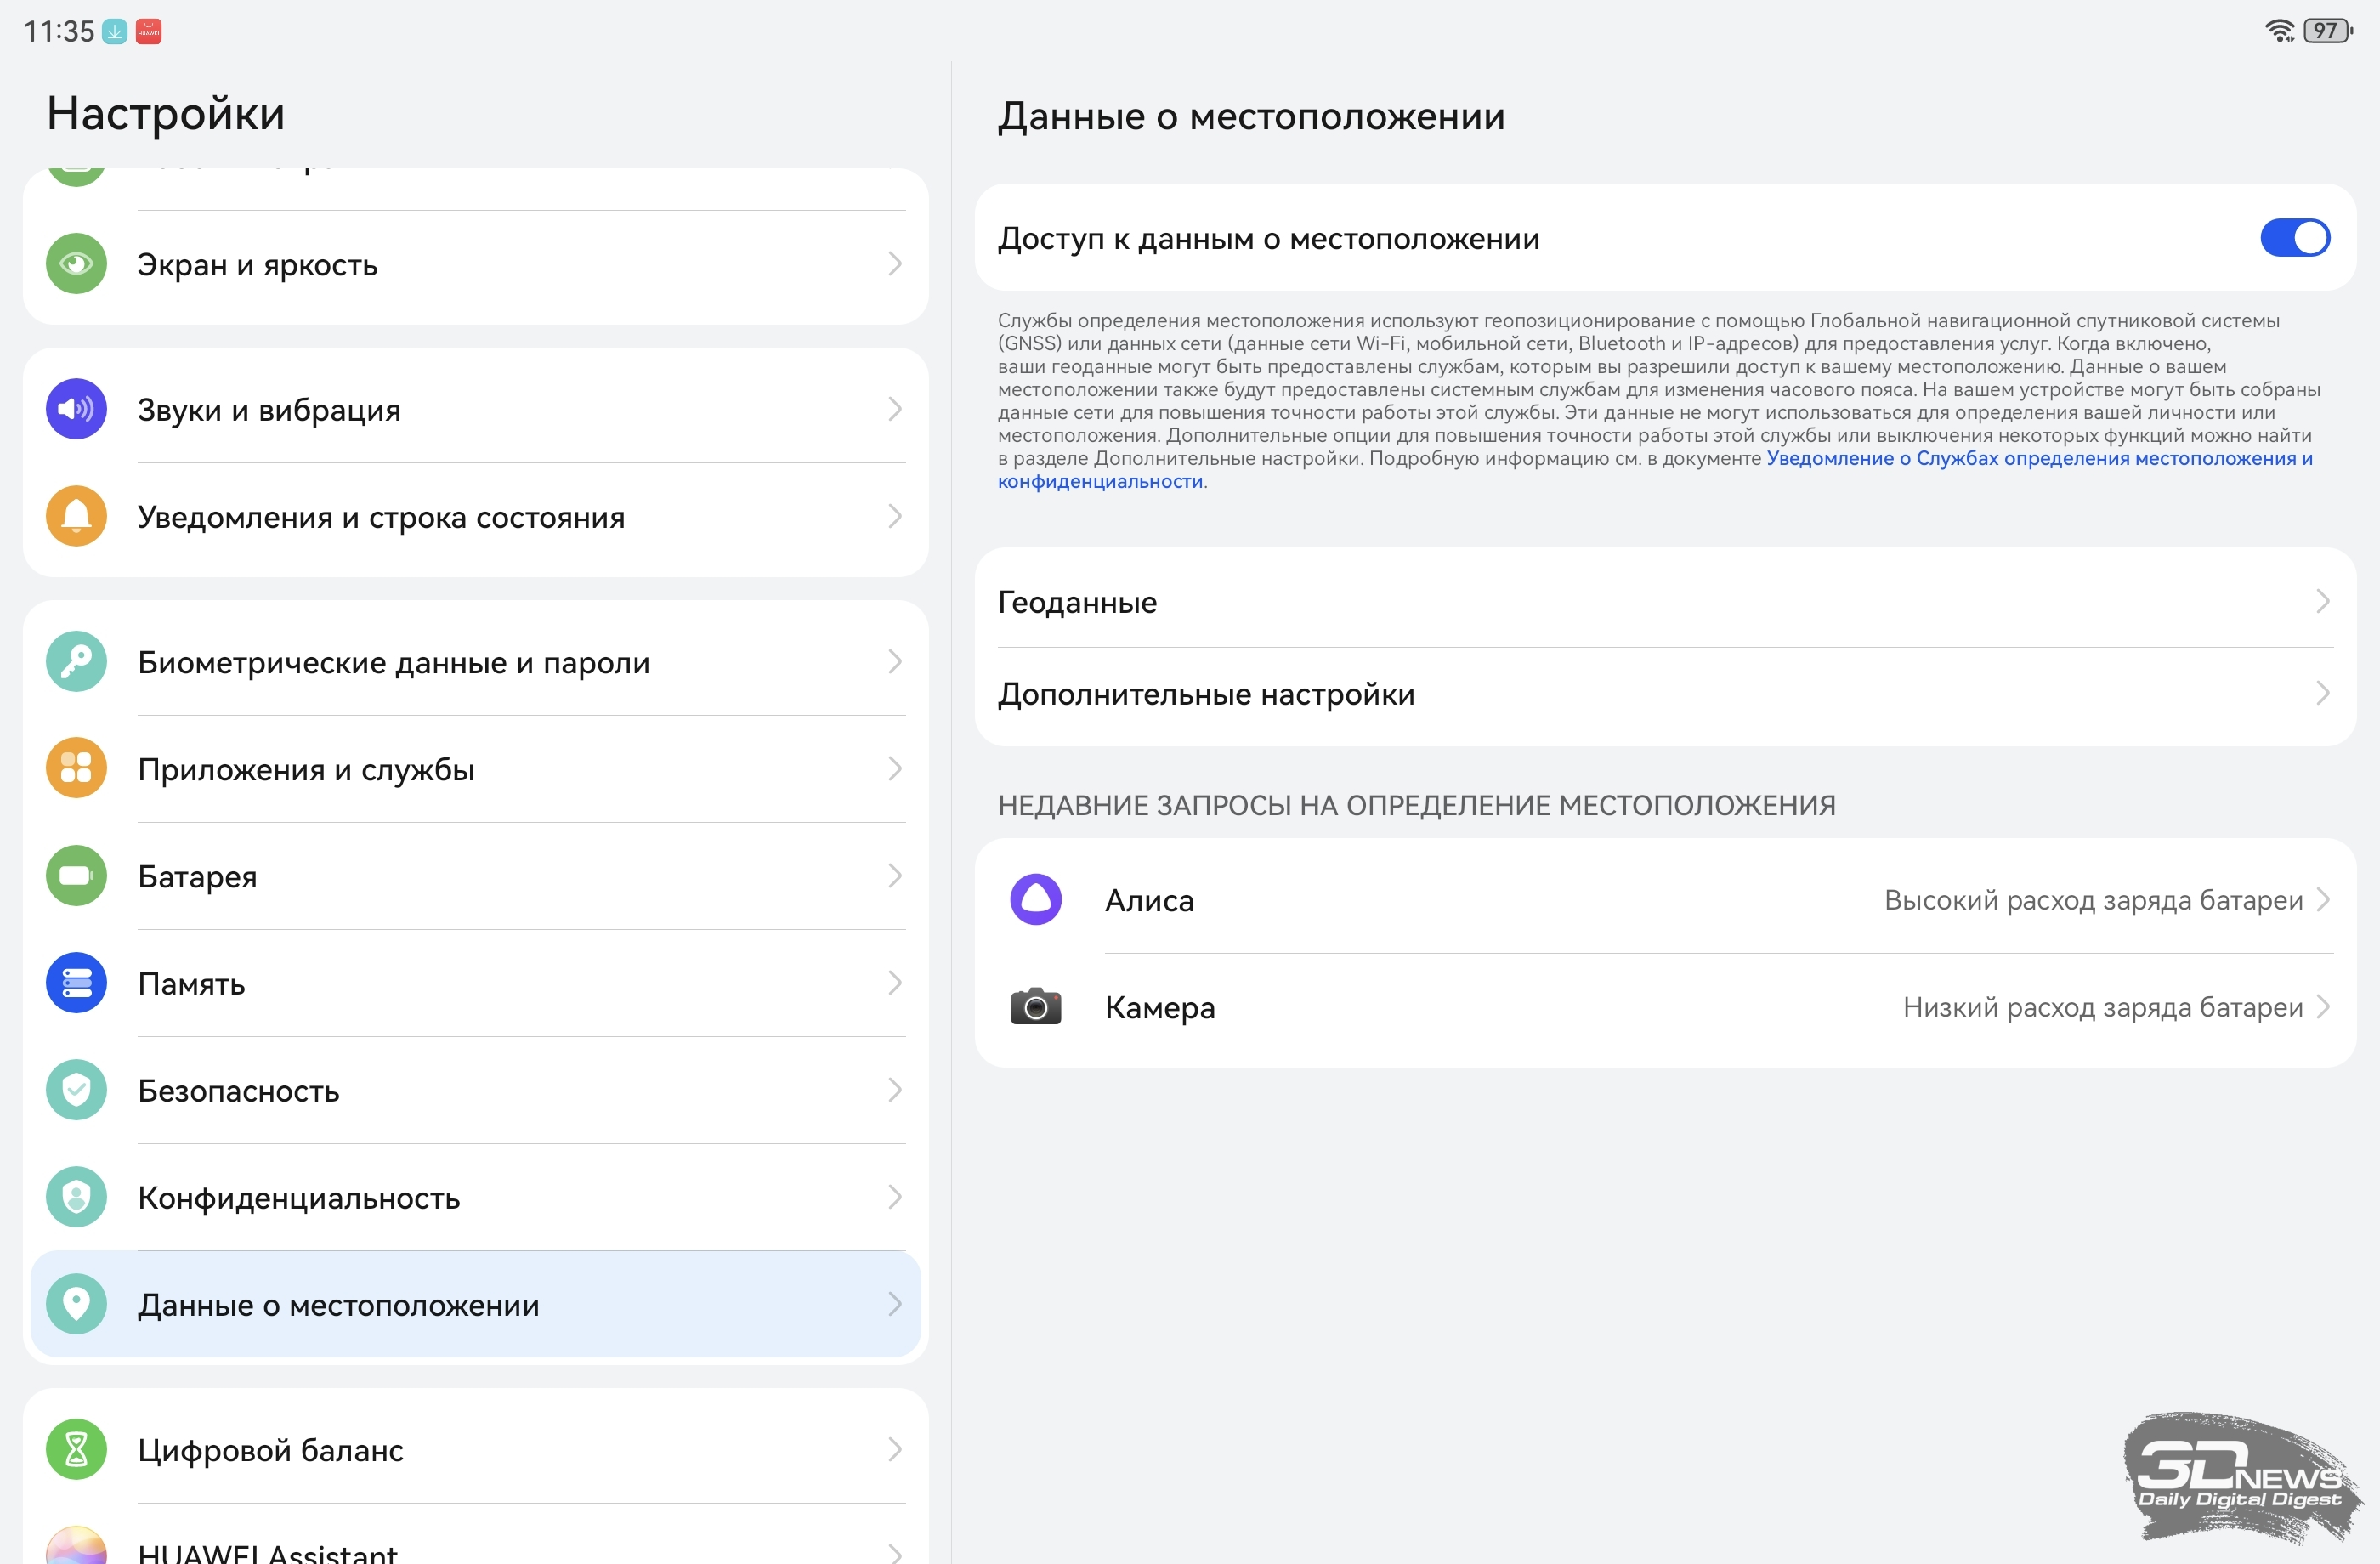Click the Алиса purple app icon

[x=1035, y=900]
